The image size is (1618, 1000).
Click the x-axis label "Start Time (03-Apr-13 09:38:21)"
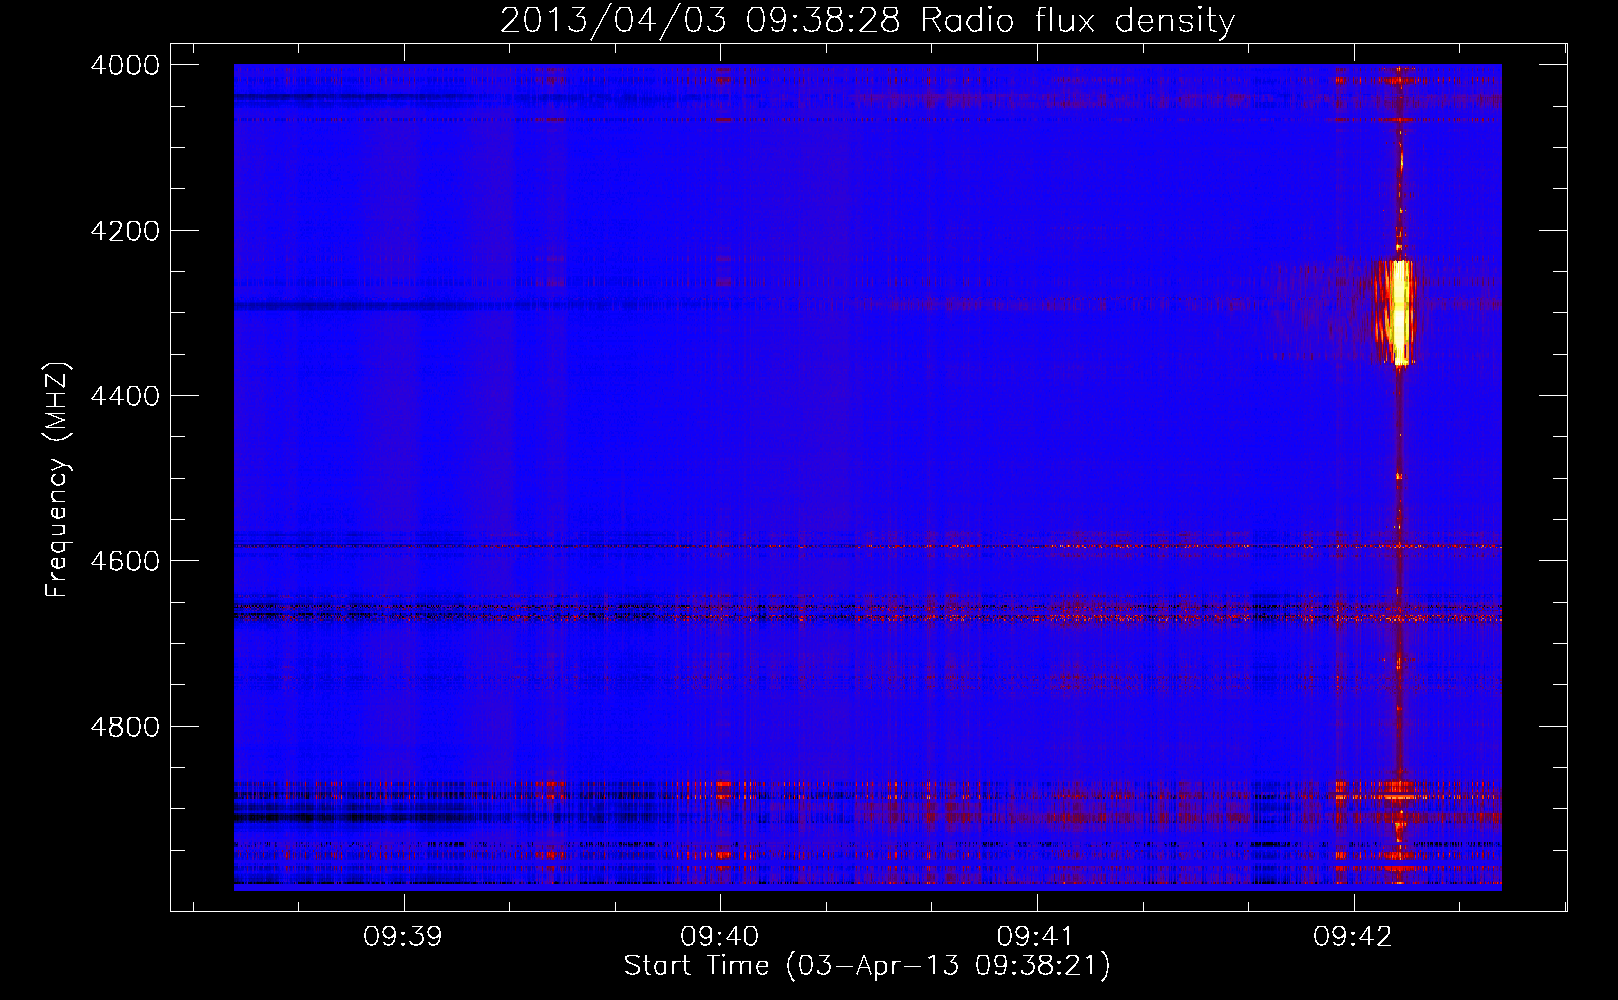click(867, 966)
